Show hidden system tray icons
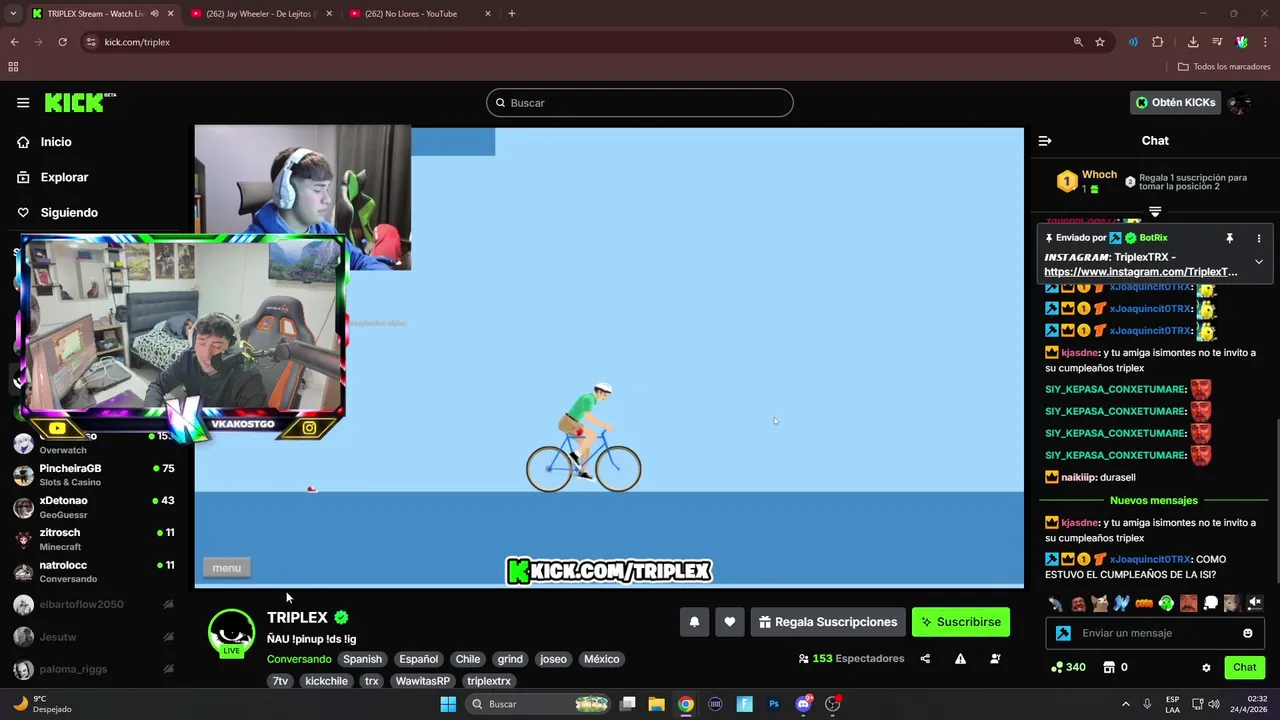The image size is (1280, 720). tap(1125, 704)
